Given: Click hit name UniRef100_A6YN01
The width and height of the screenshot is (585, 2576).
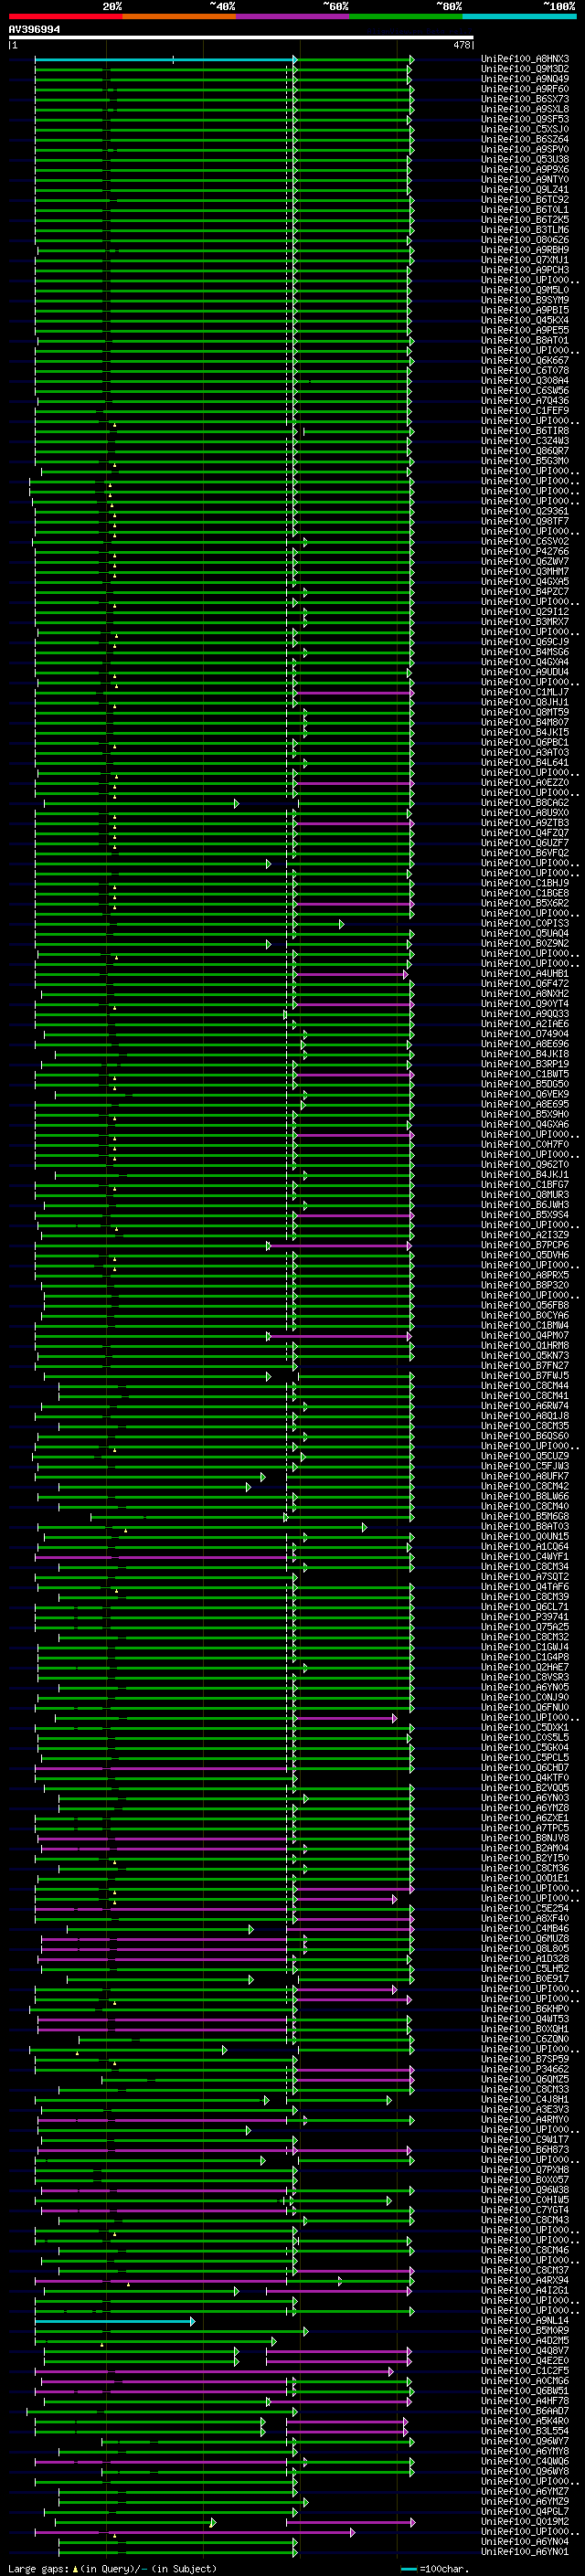Looking at the screenshot, I should (x=525, y=2551).
